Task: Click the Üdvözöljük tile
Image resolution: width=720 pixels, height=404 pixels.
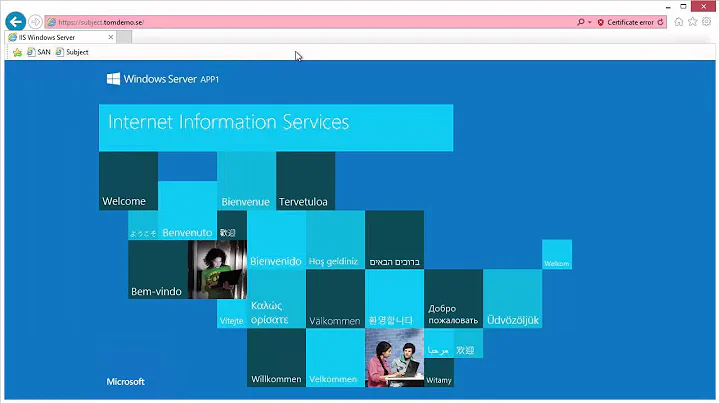Action: tap(512, 299)
